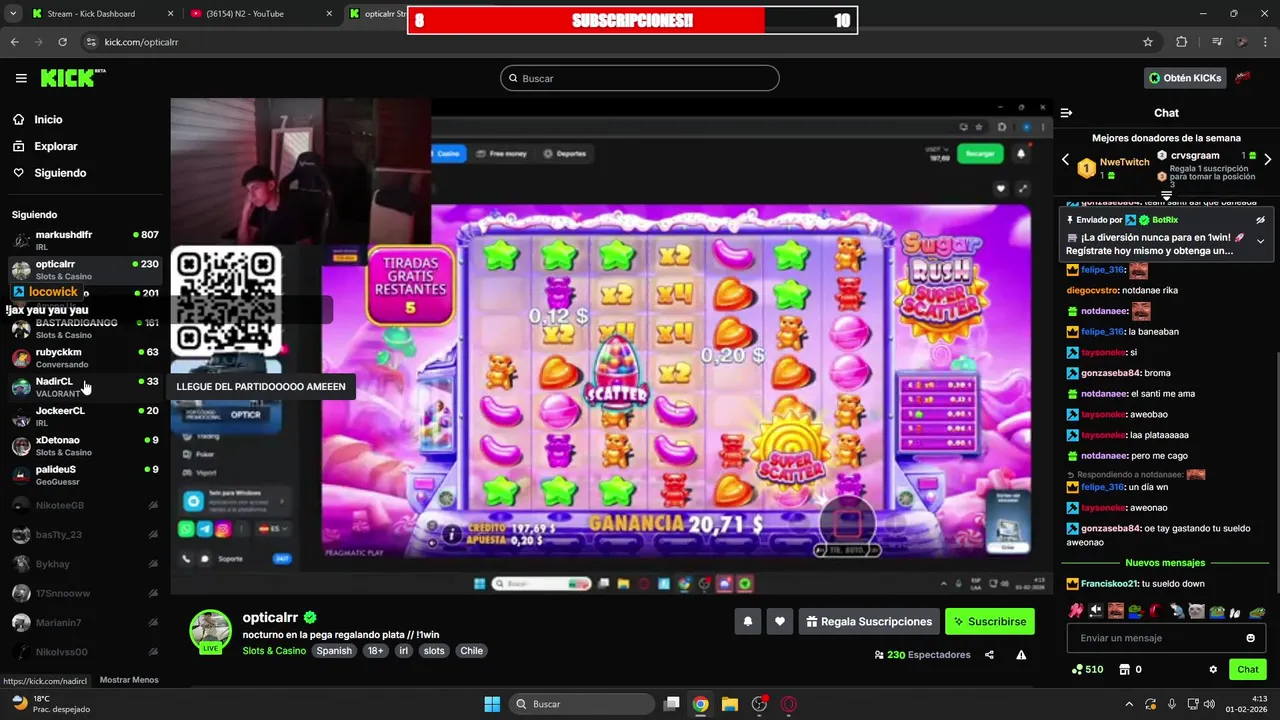
Task: Open JockeerCL channel in following list
Action: 85,416
